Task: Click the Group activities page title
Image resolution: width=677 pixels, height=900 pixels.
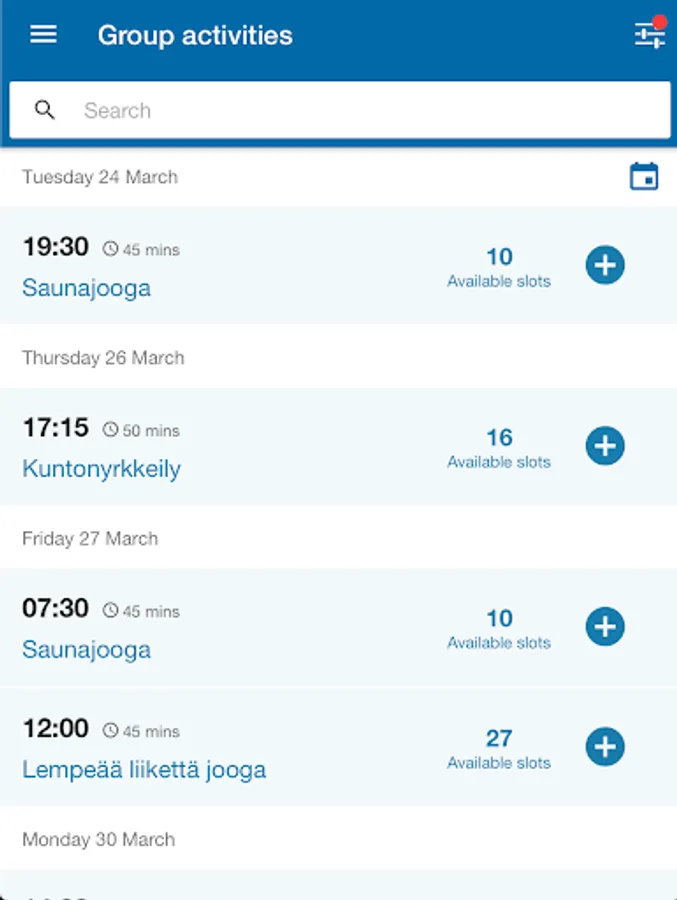Action: click(195, 35)
